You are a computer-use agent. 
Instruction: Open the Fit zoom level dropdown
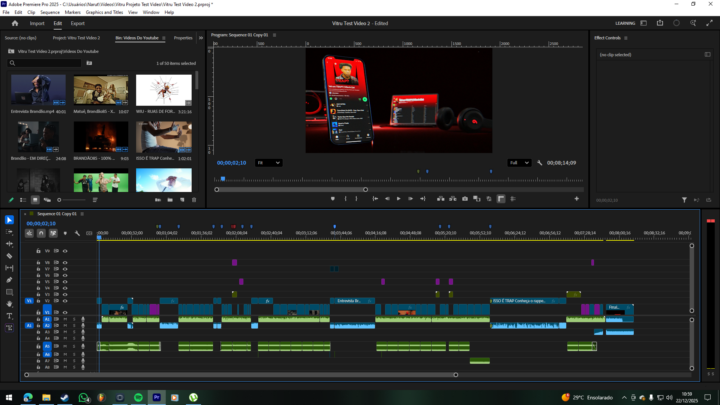(x=268, y=162)
